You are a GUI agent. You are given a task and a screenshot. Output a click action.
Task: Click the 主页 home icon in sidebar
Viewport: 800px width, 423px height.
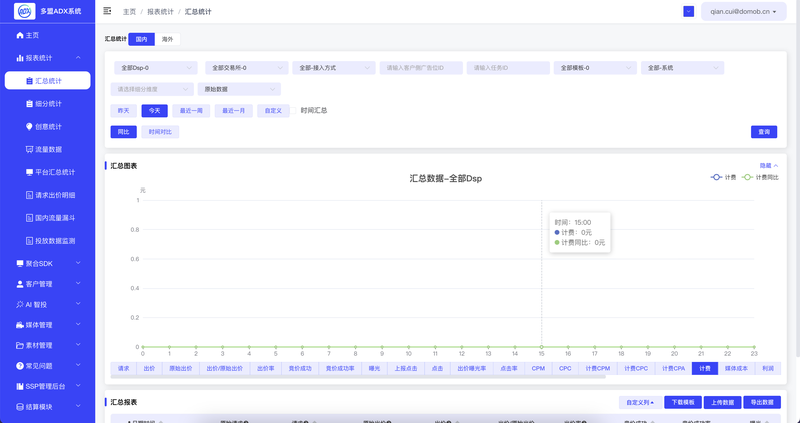(x=20, y=35)
